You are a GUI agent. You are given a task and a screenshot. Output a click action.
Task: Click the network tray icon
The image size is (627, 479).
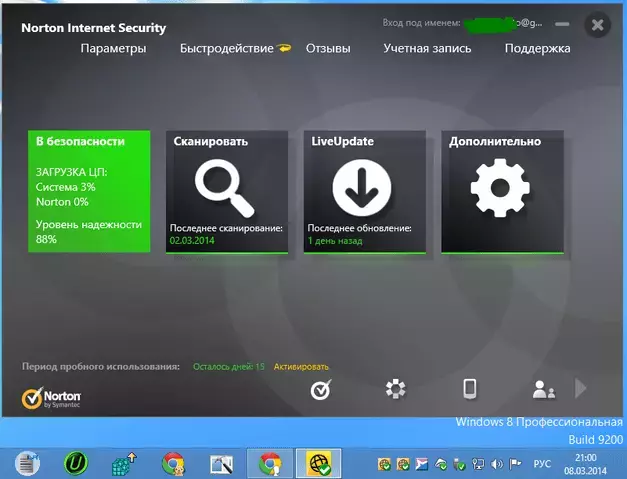[478, 464]
